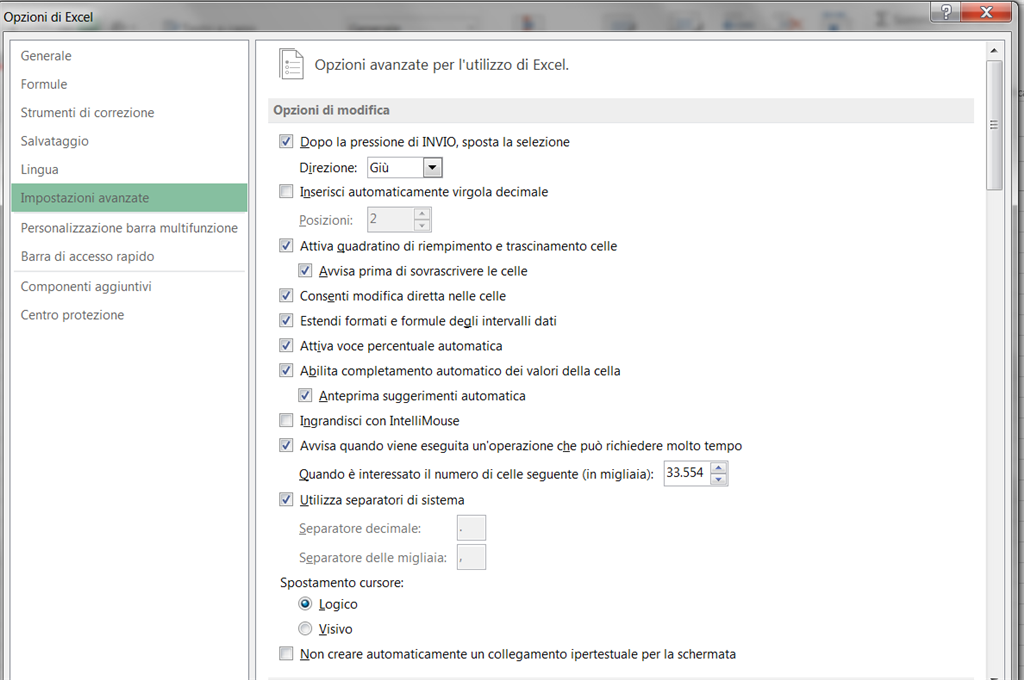The height and width of the screenshot is (680, 1024).
Task: Click the vertical scrollbar thumb
Action: [x=994, y=125]
